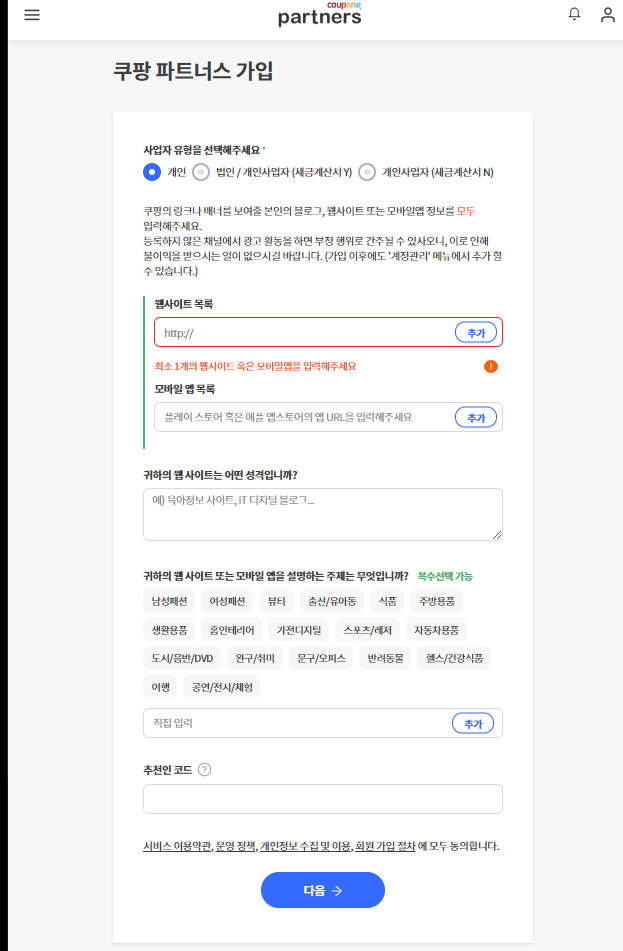Toggle the 여행 topic tag
Viewport: 623px width, 951px height.
(160, 687)
